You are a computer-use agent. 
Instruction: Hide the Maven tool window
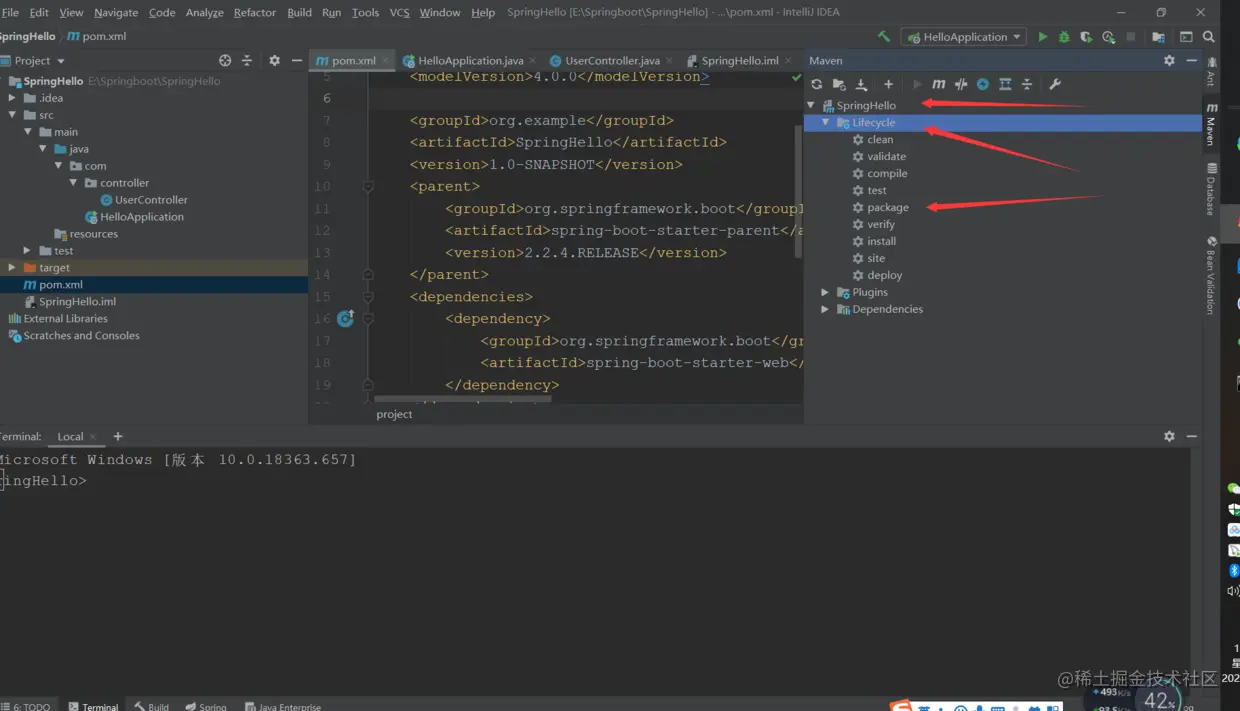(x=1192, y=60)
